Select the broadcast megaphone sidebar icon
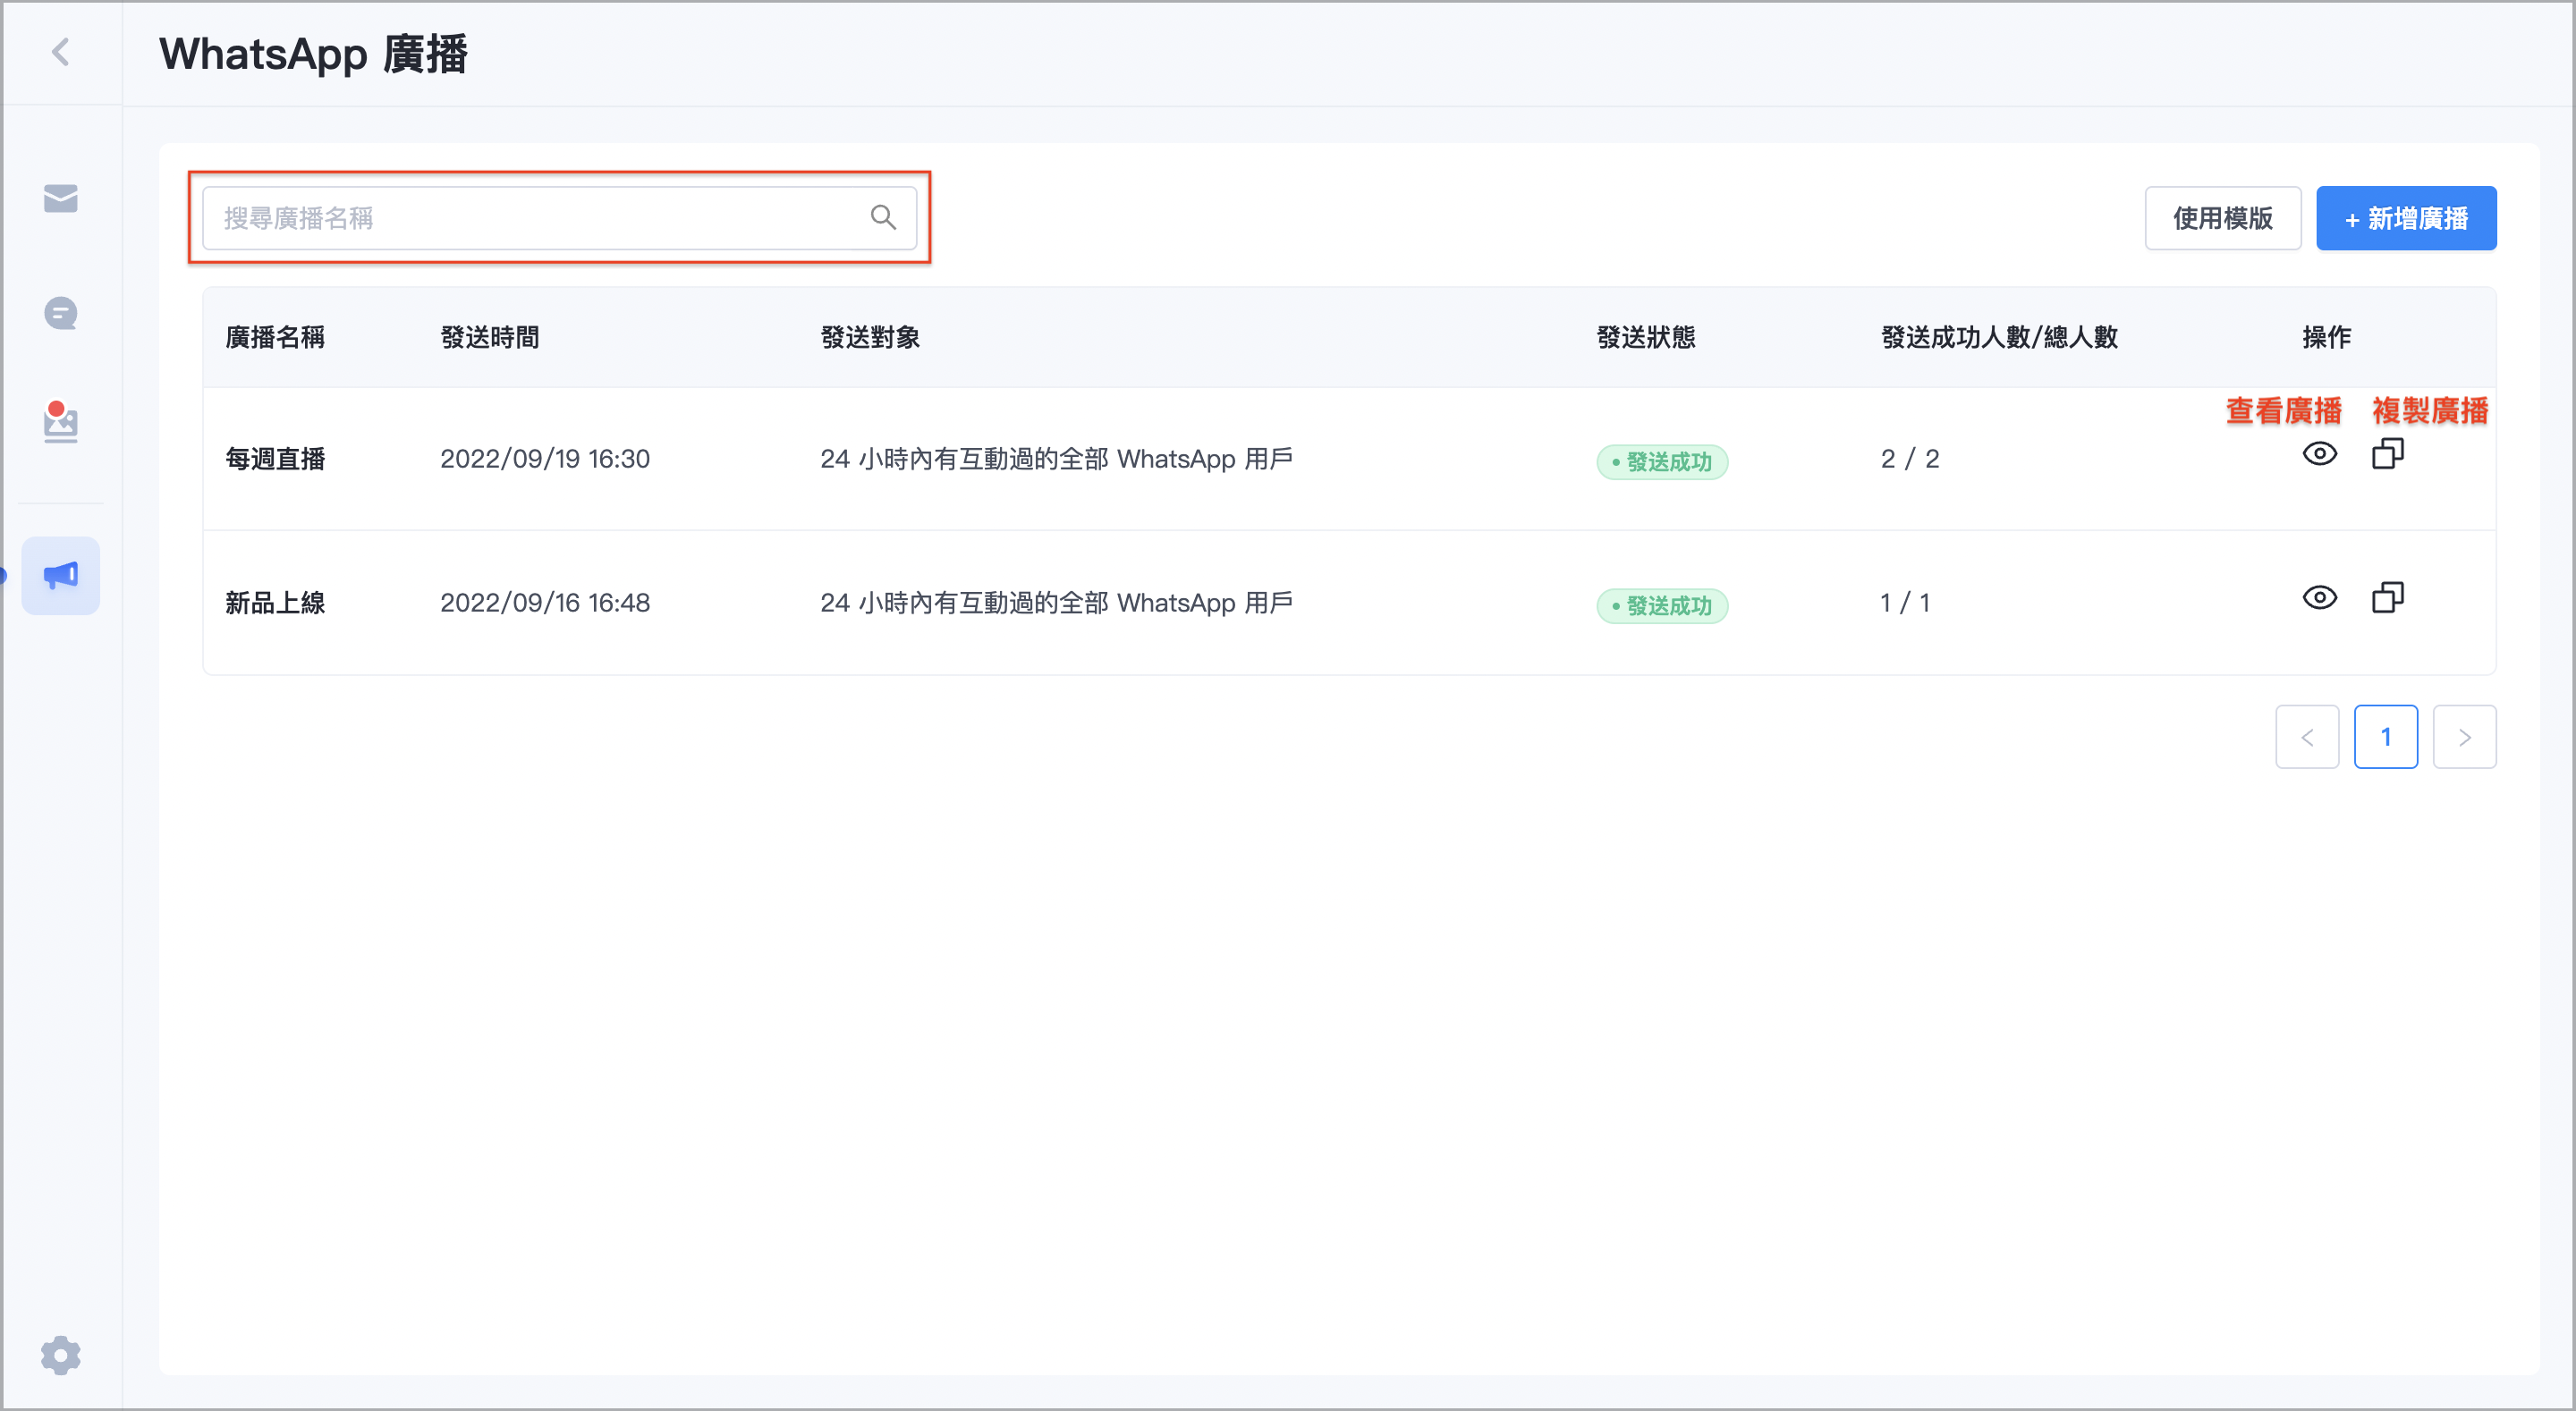This screenshot has width=2576, height=1411. point(61,576)
